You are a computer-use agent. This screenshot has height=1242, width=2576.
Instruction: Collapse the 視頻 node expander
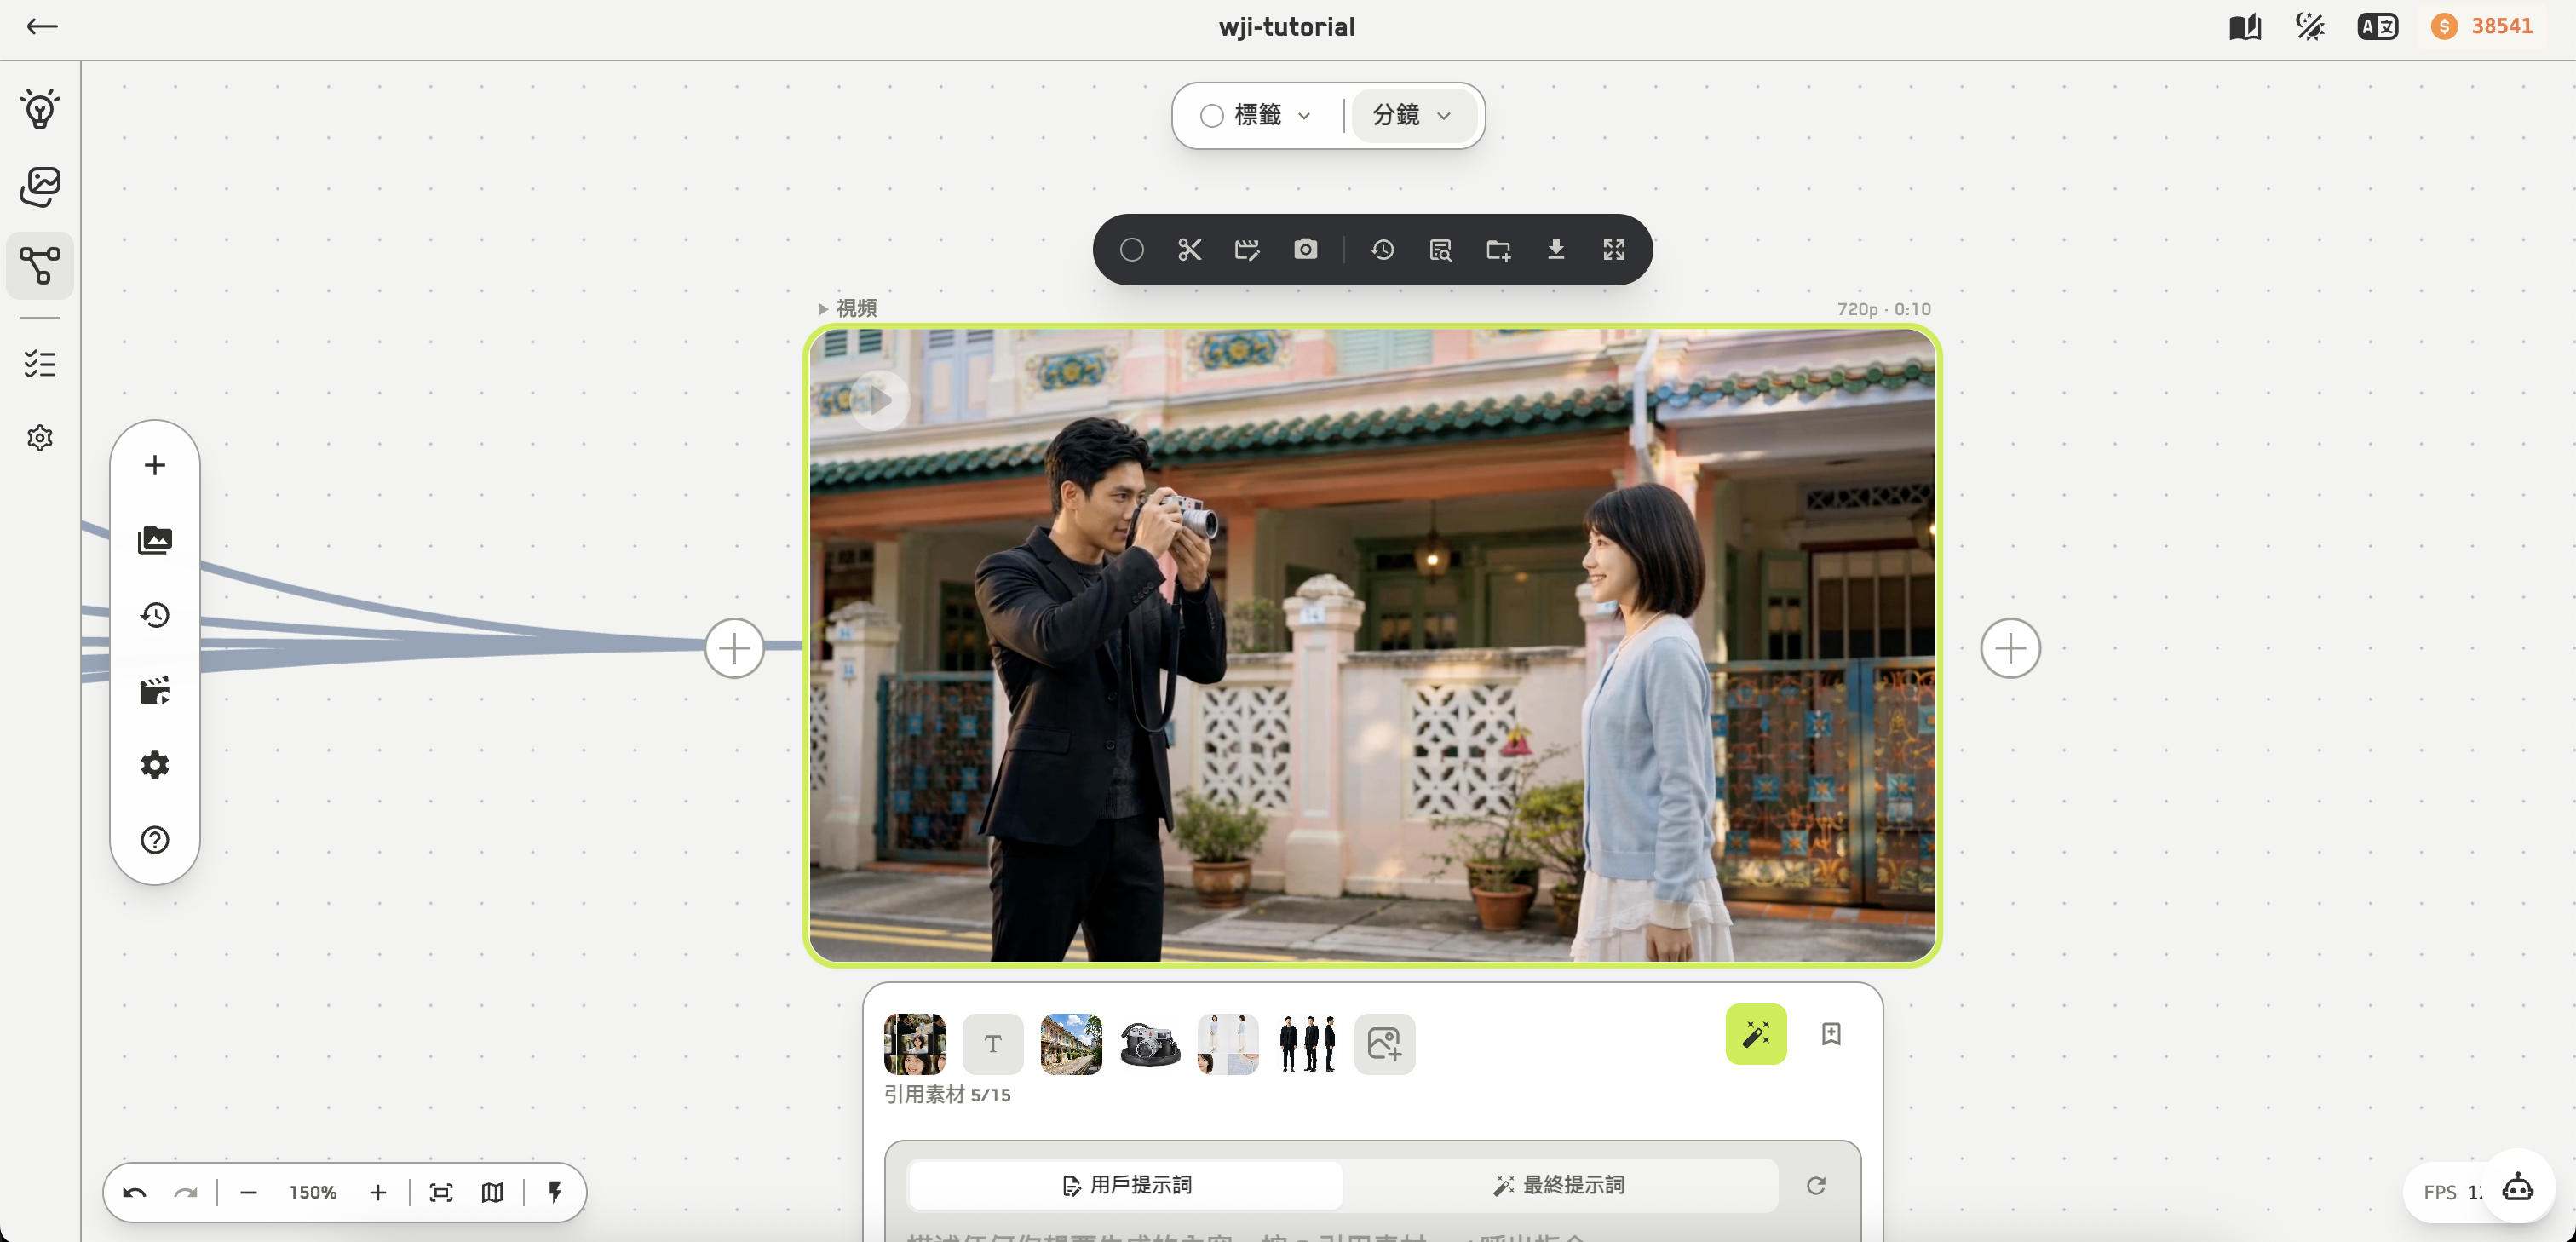coord(824,309)
